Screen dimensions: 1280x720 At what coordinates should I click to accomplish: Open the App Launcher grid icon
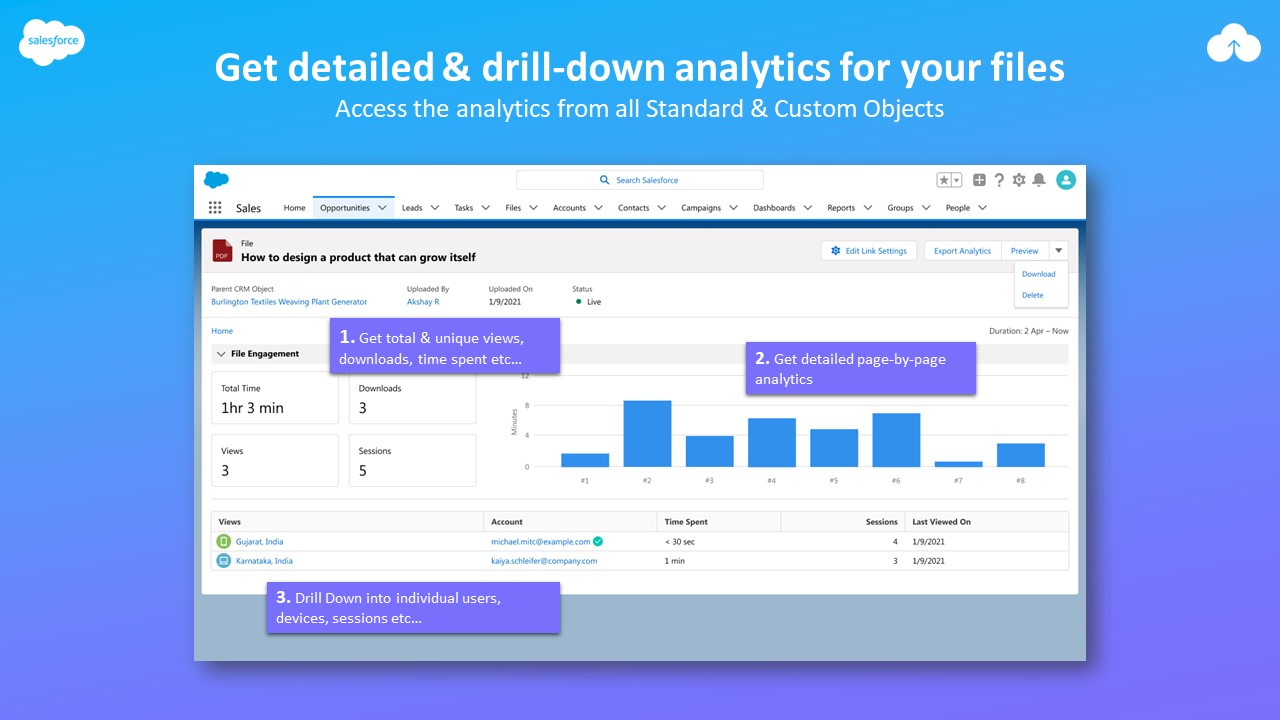215,208
